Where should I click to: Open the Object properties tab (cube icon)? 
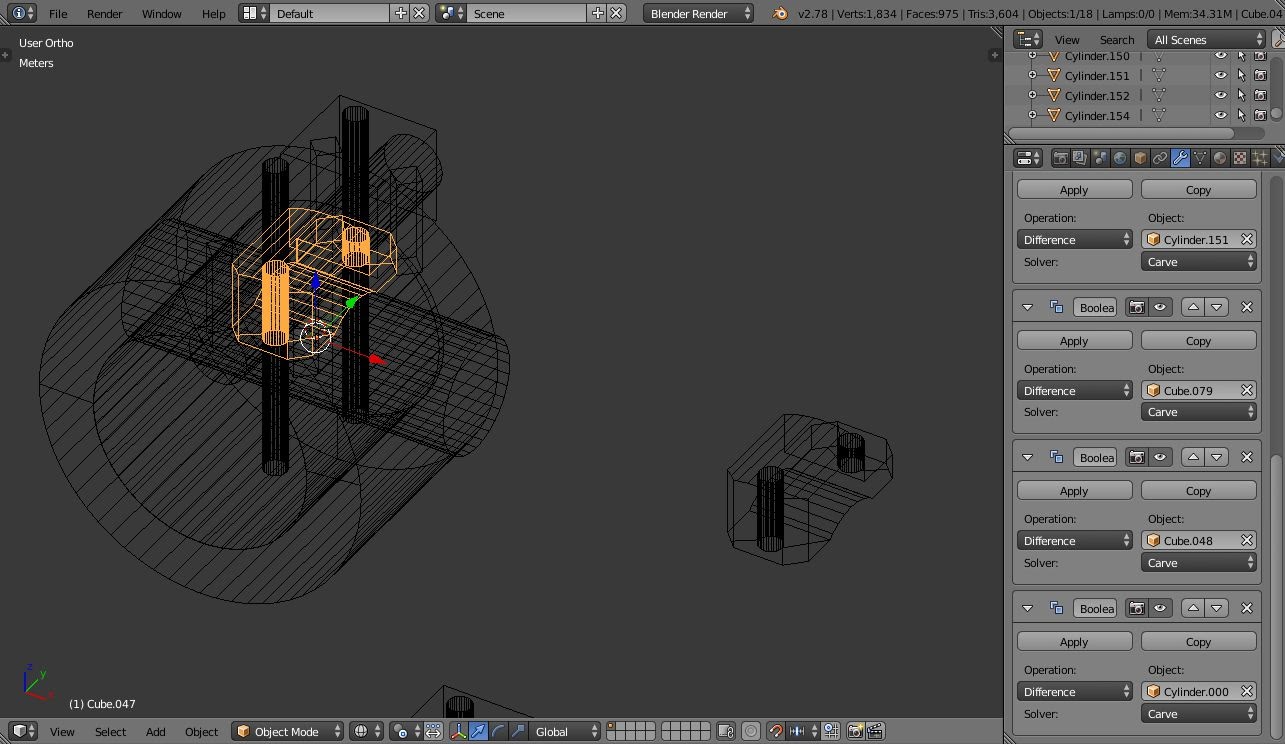[x=1140, y=158]
